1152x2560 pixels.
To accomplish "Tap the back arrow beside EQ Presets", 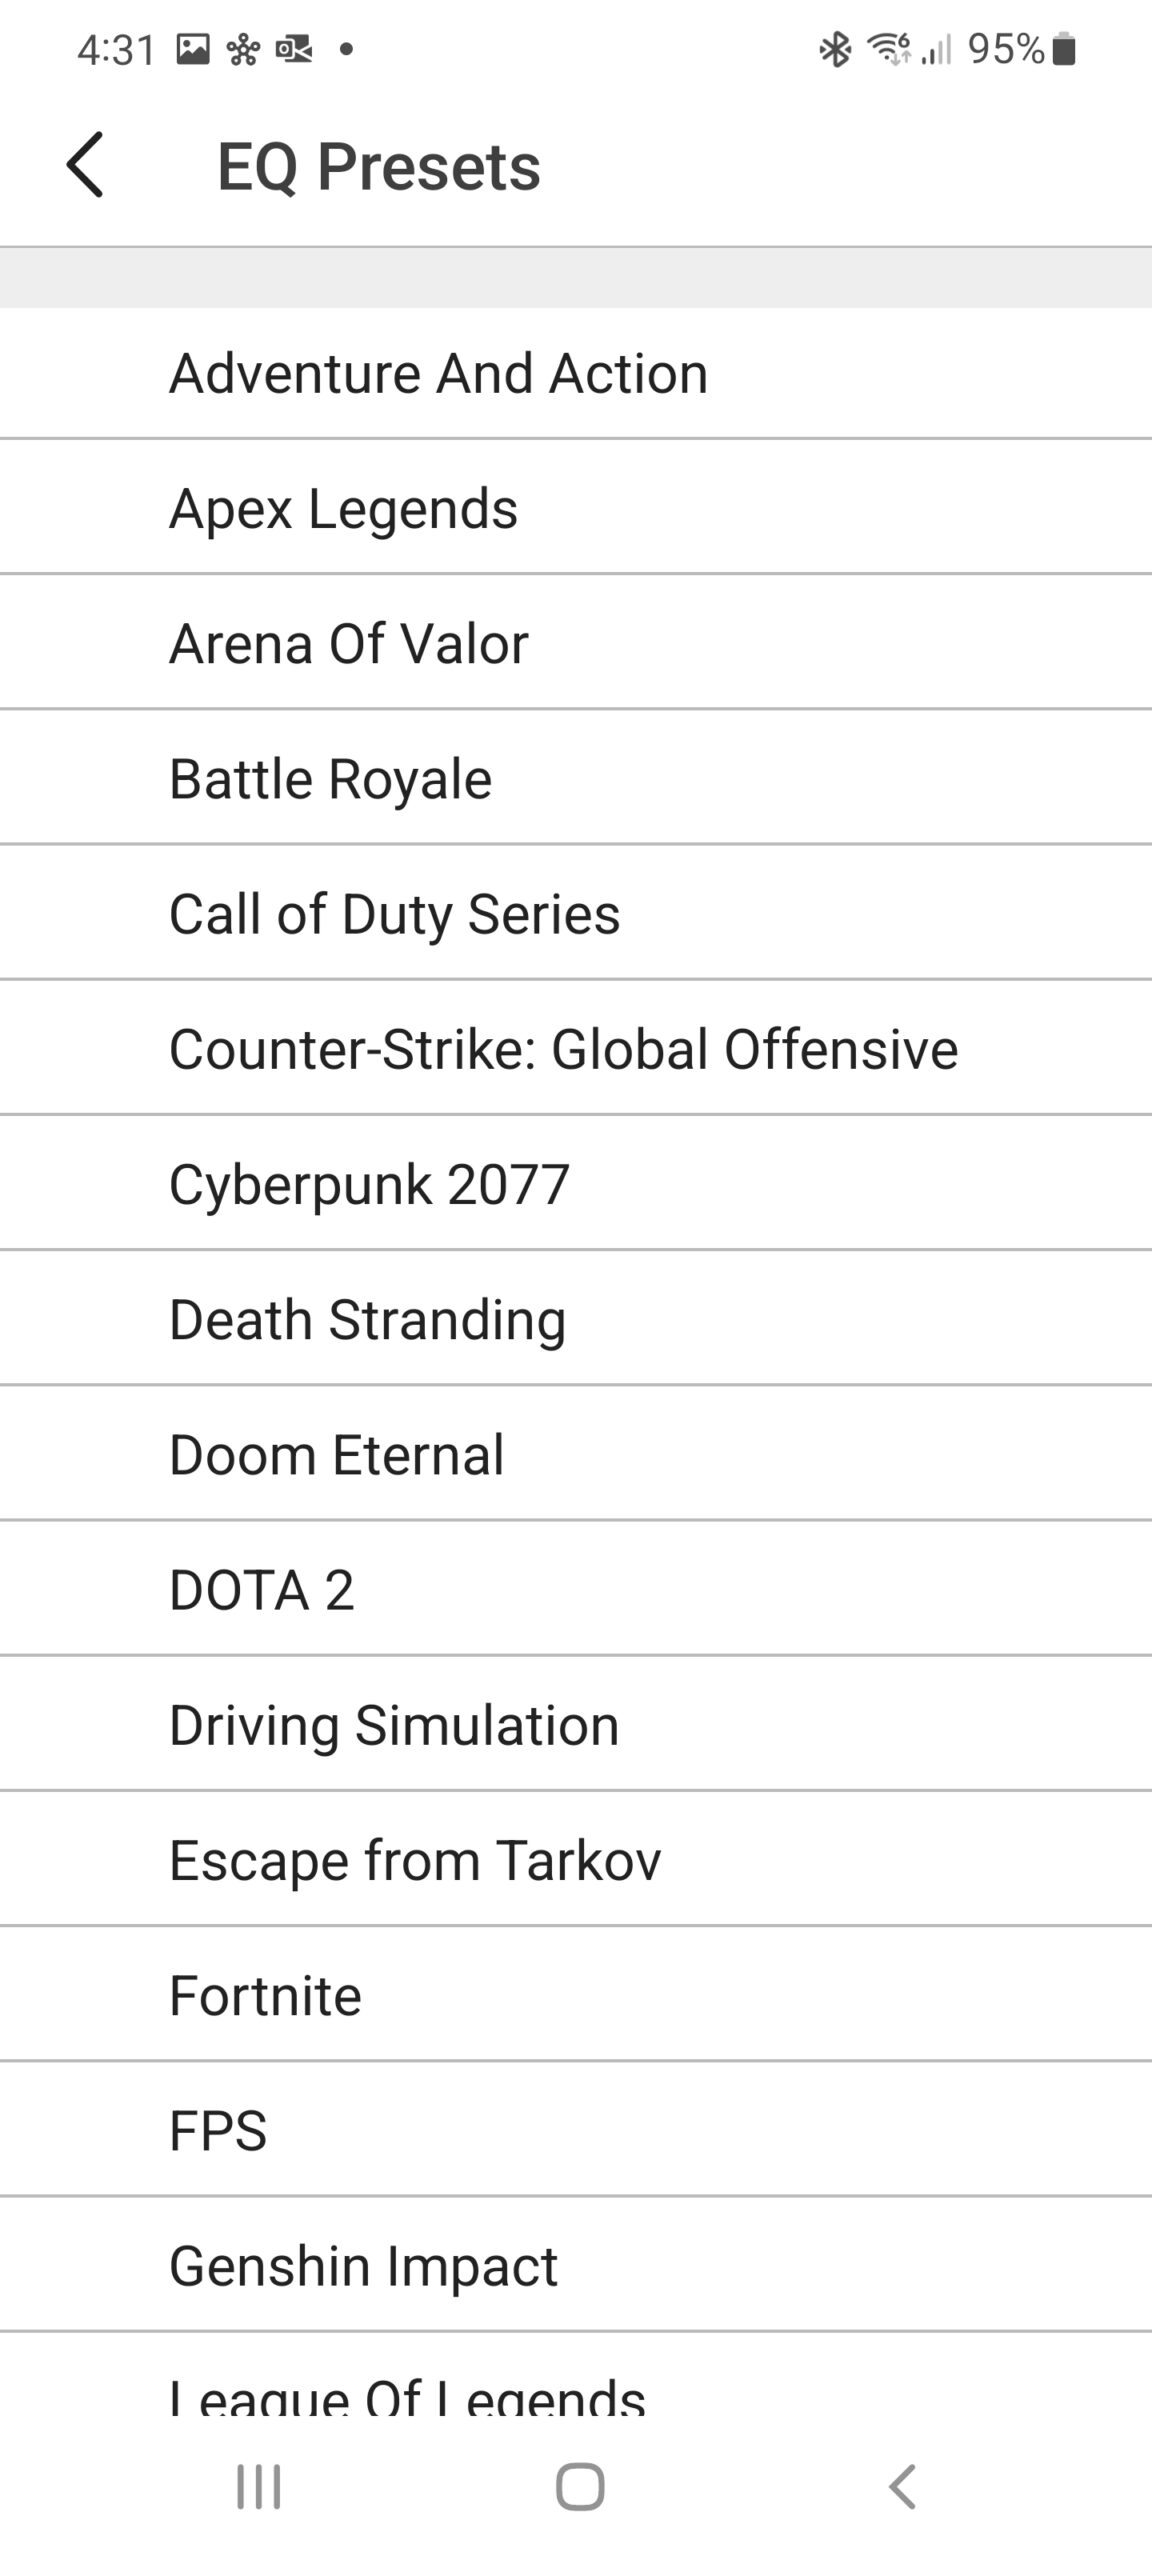I will tap(86, 165).
